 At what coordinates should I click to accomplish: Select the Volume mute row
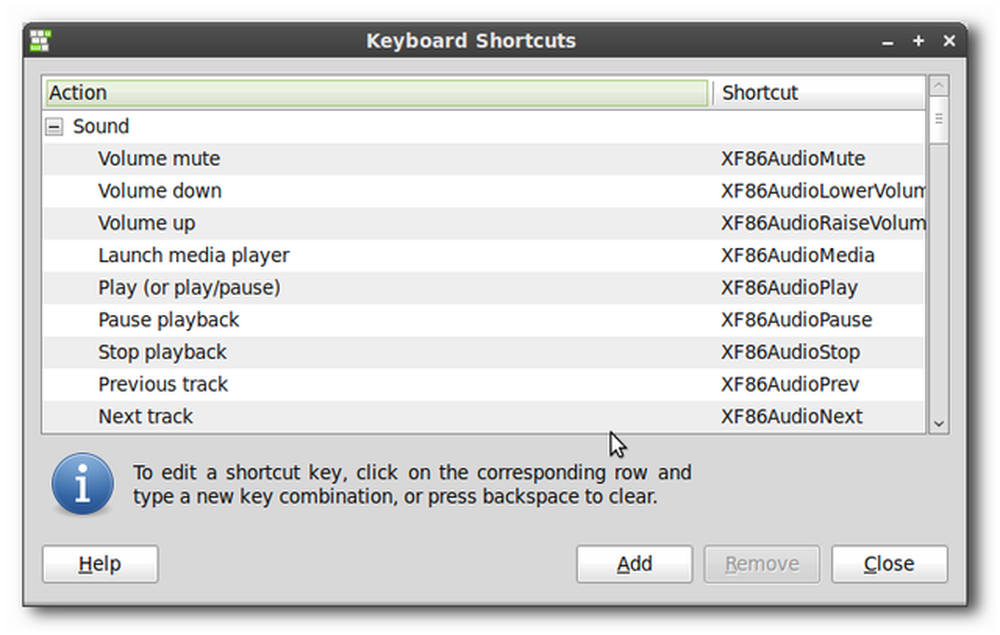tap(483, 159)
